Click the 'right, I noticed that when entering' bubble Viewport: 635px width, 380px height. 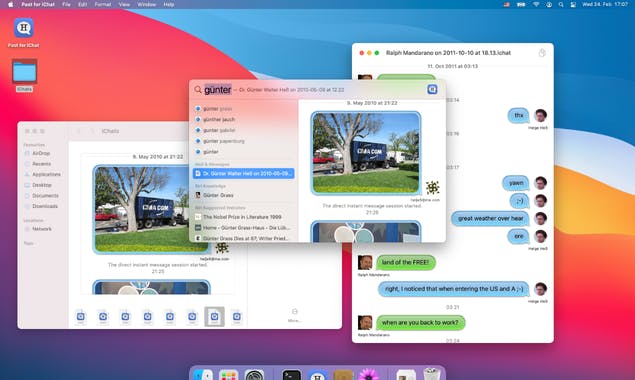tap(454, 289)
